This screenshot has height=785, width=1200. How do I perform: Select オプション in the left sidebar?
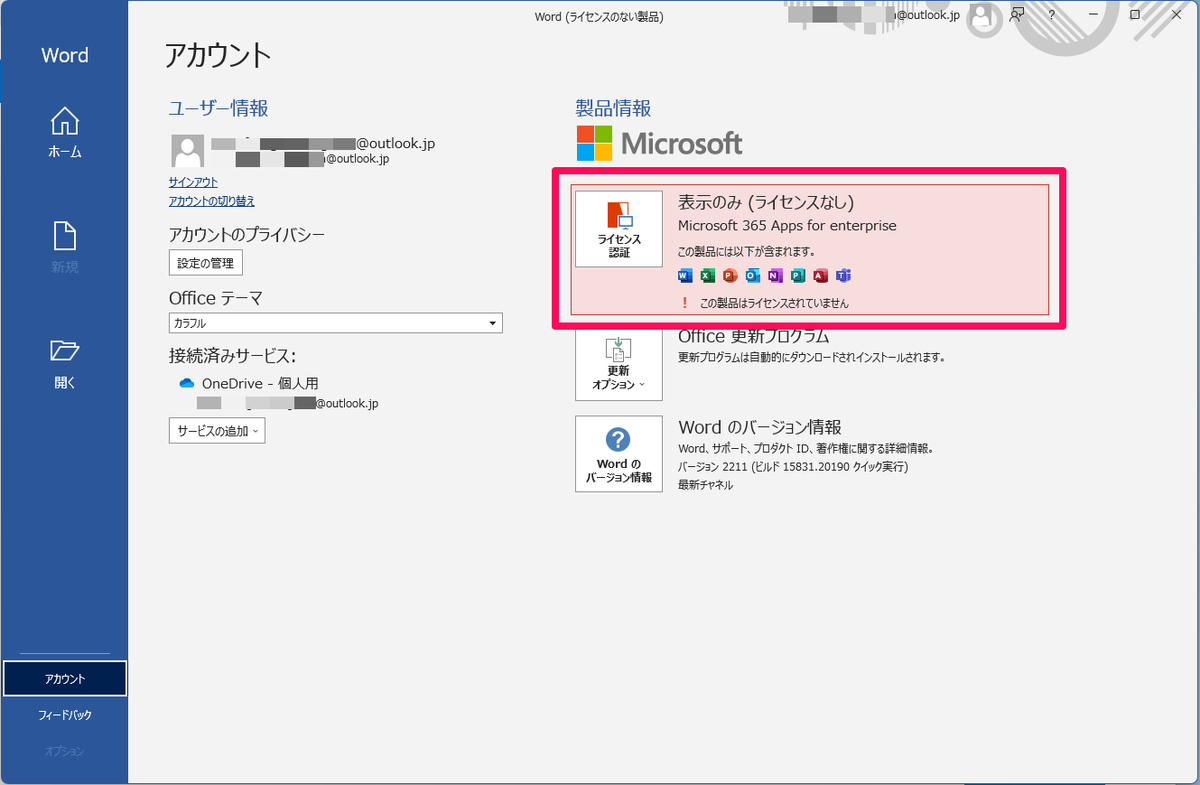click(x=65, y=751)
